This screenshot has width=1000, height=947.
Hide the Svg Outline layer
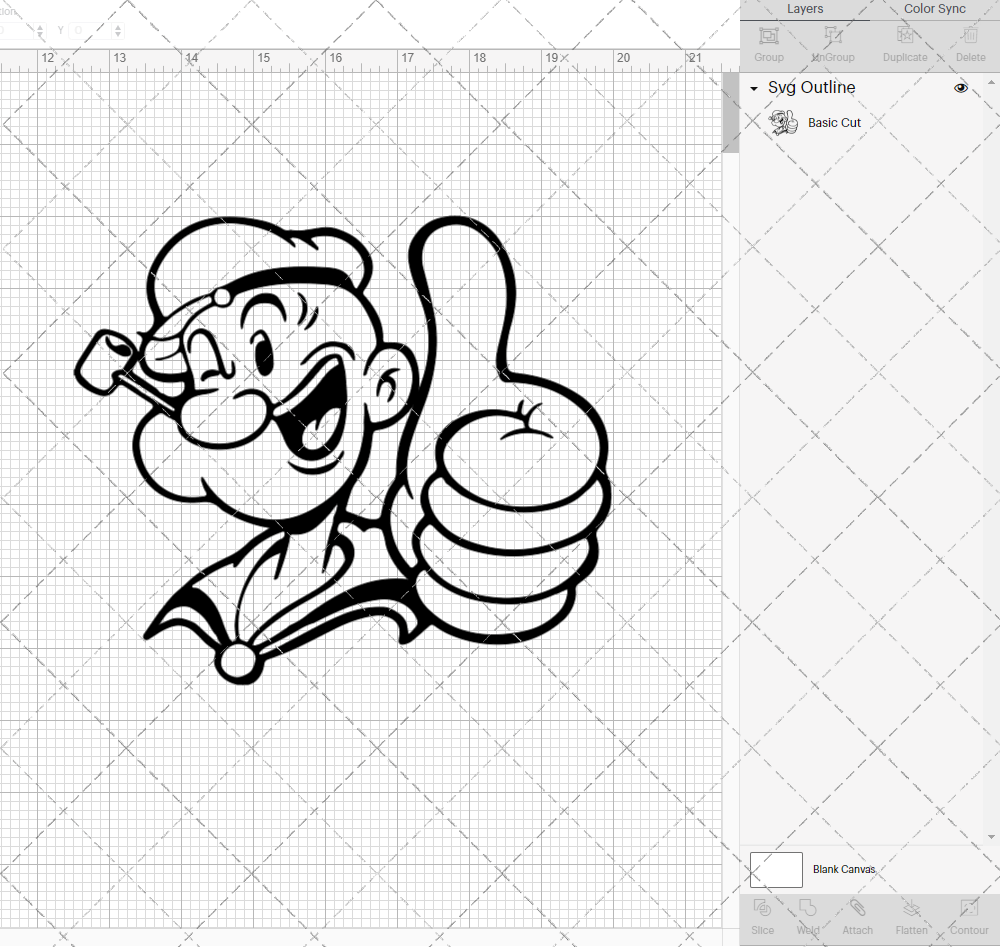click(961, 88)
